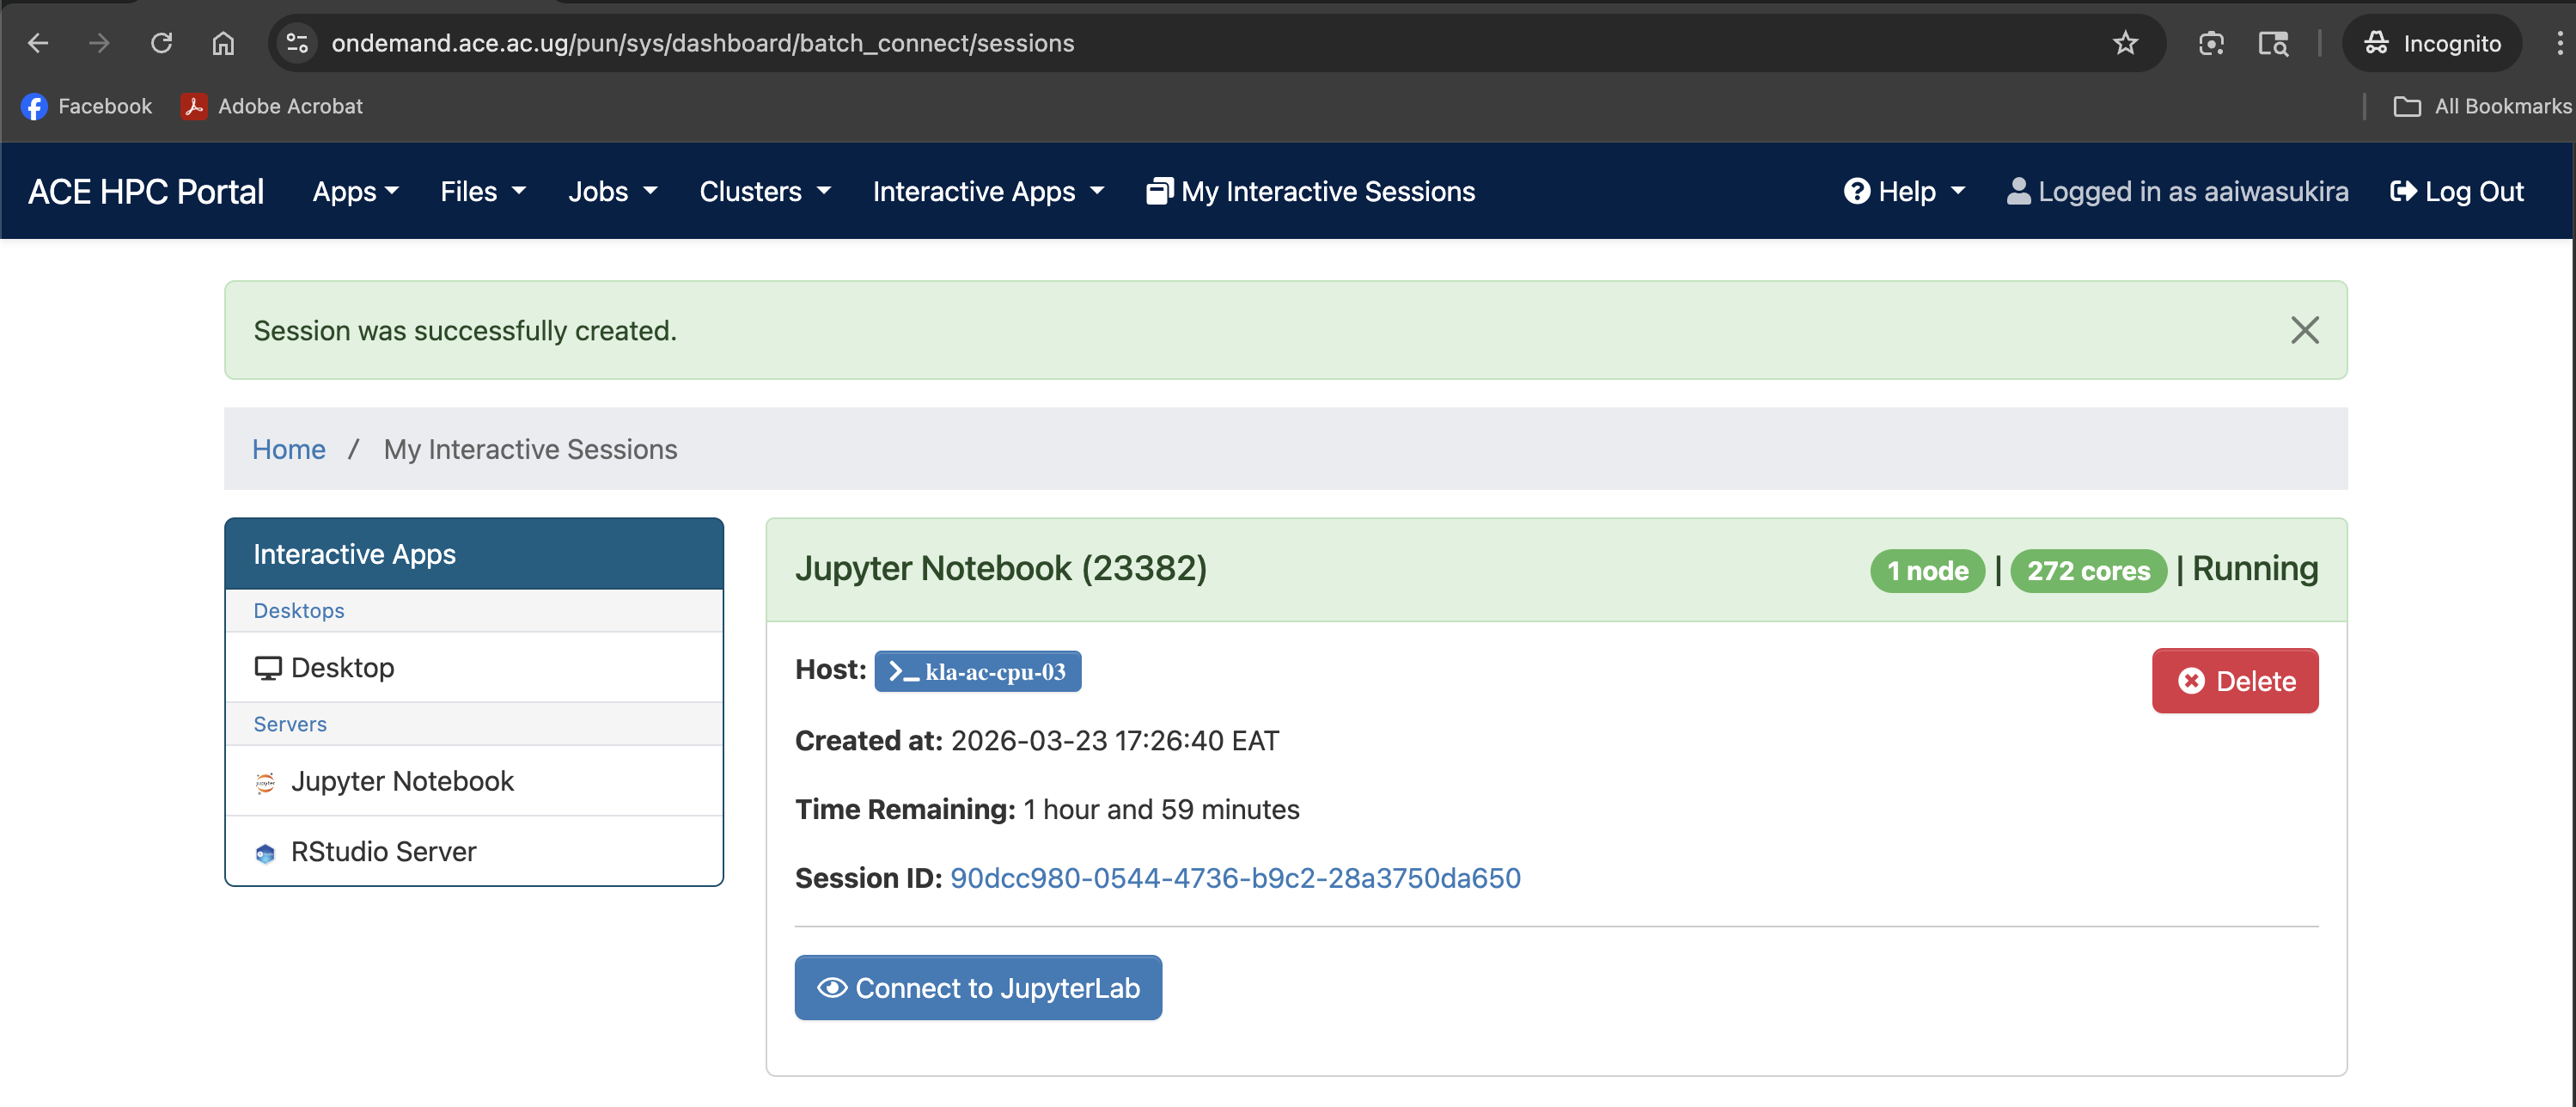Open Facebook from the bookmarks bar
Viewport: 2576px width, 1107px height.
[x=87, y=106]
